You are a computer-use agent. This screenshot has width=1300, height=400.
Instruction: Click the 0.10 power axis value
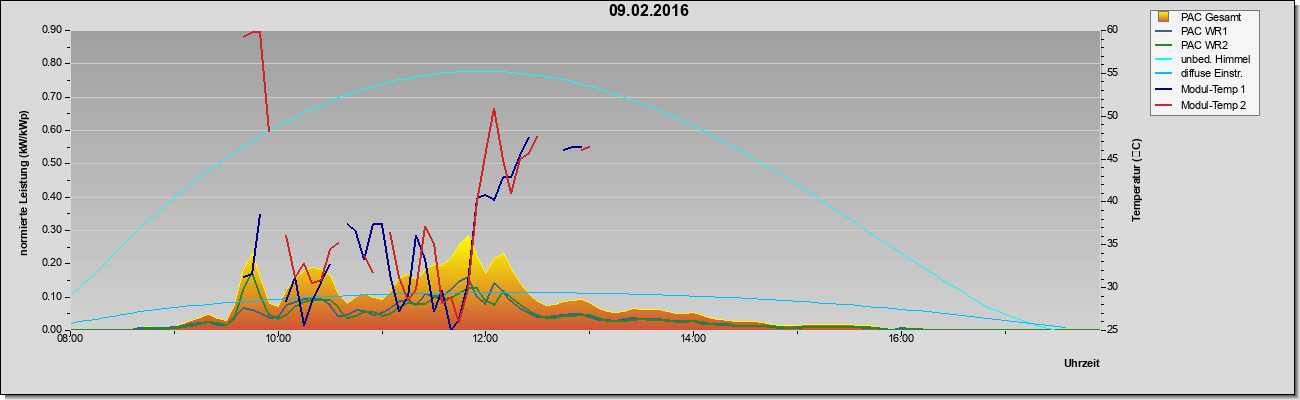(x=52, y=296)
